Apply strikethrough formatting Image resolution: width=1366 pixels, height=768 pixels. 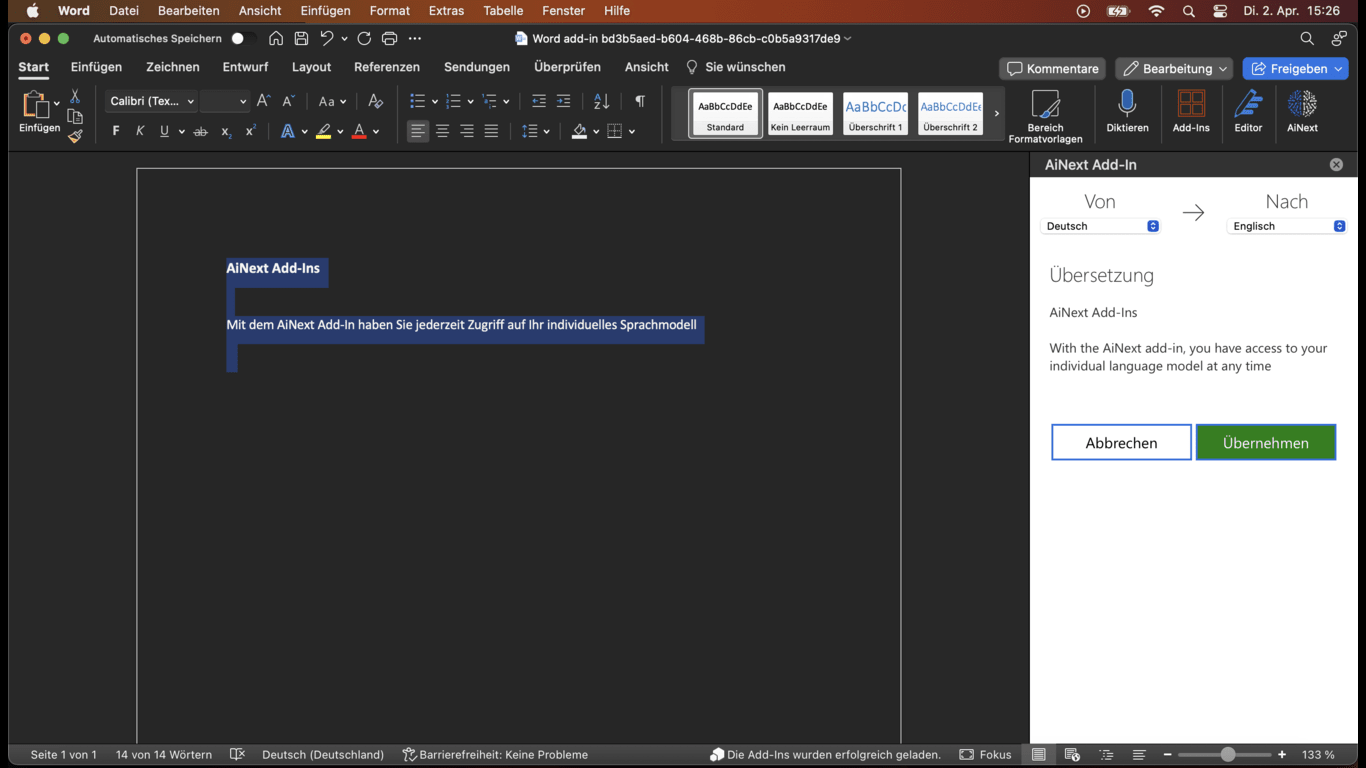(x=200, y=131)
